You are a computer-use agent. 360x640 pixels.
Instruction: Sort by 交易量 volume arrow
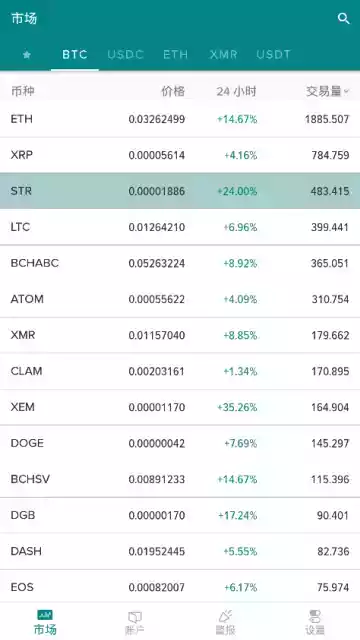click(347, 92)
